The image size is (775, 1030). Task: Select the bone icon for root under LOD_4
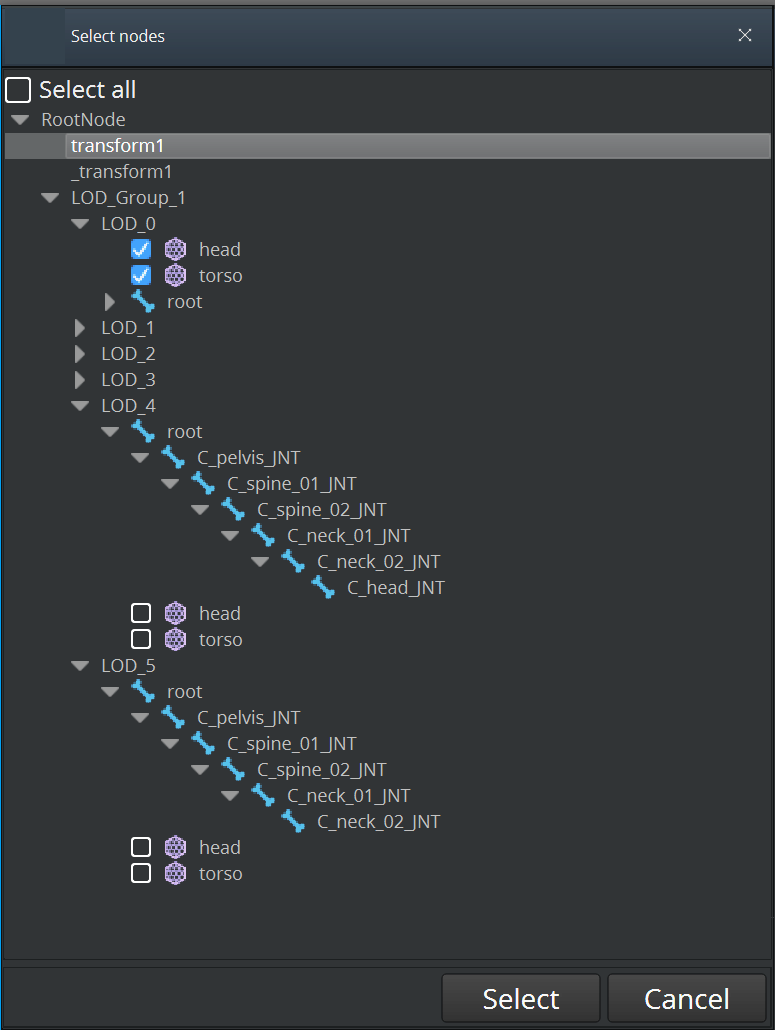point(143,431)
